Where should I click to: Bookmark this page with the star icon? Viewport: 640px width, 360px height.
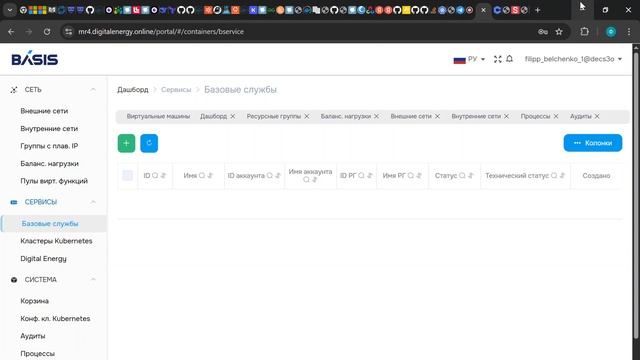click(559, 32)
